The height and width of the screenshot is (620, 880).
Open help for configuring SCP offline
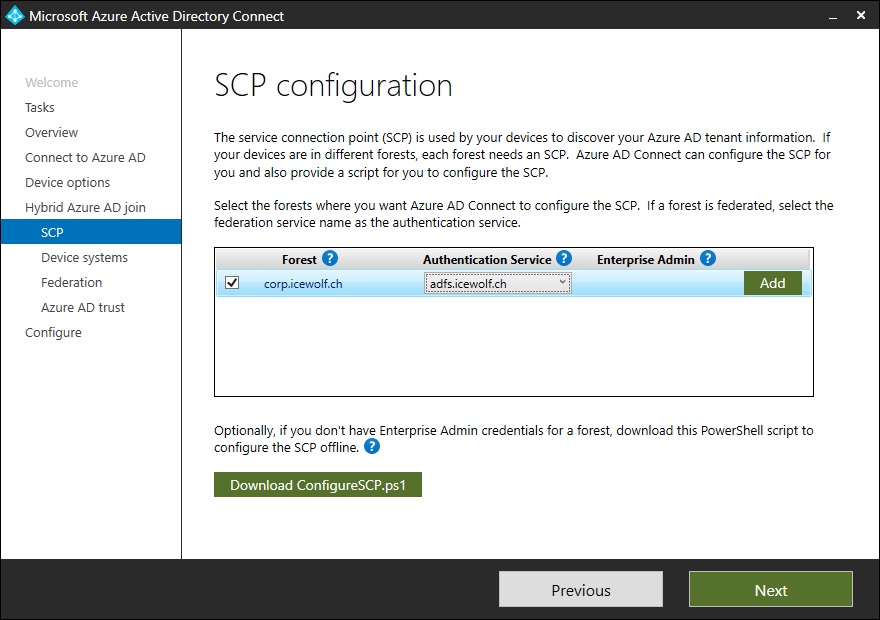[372, 447]
